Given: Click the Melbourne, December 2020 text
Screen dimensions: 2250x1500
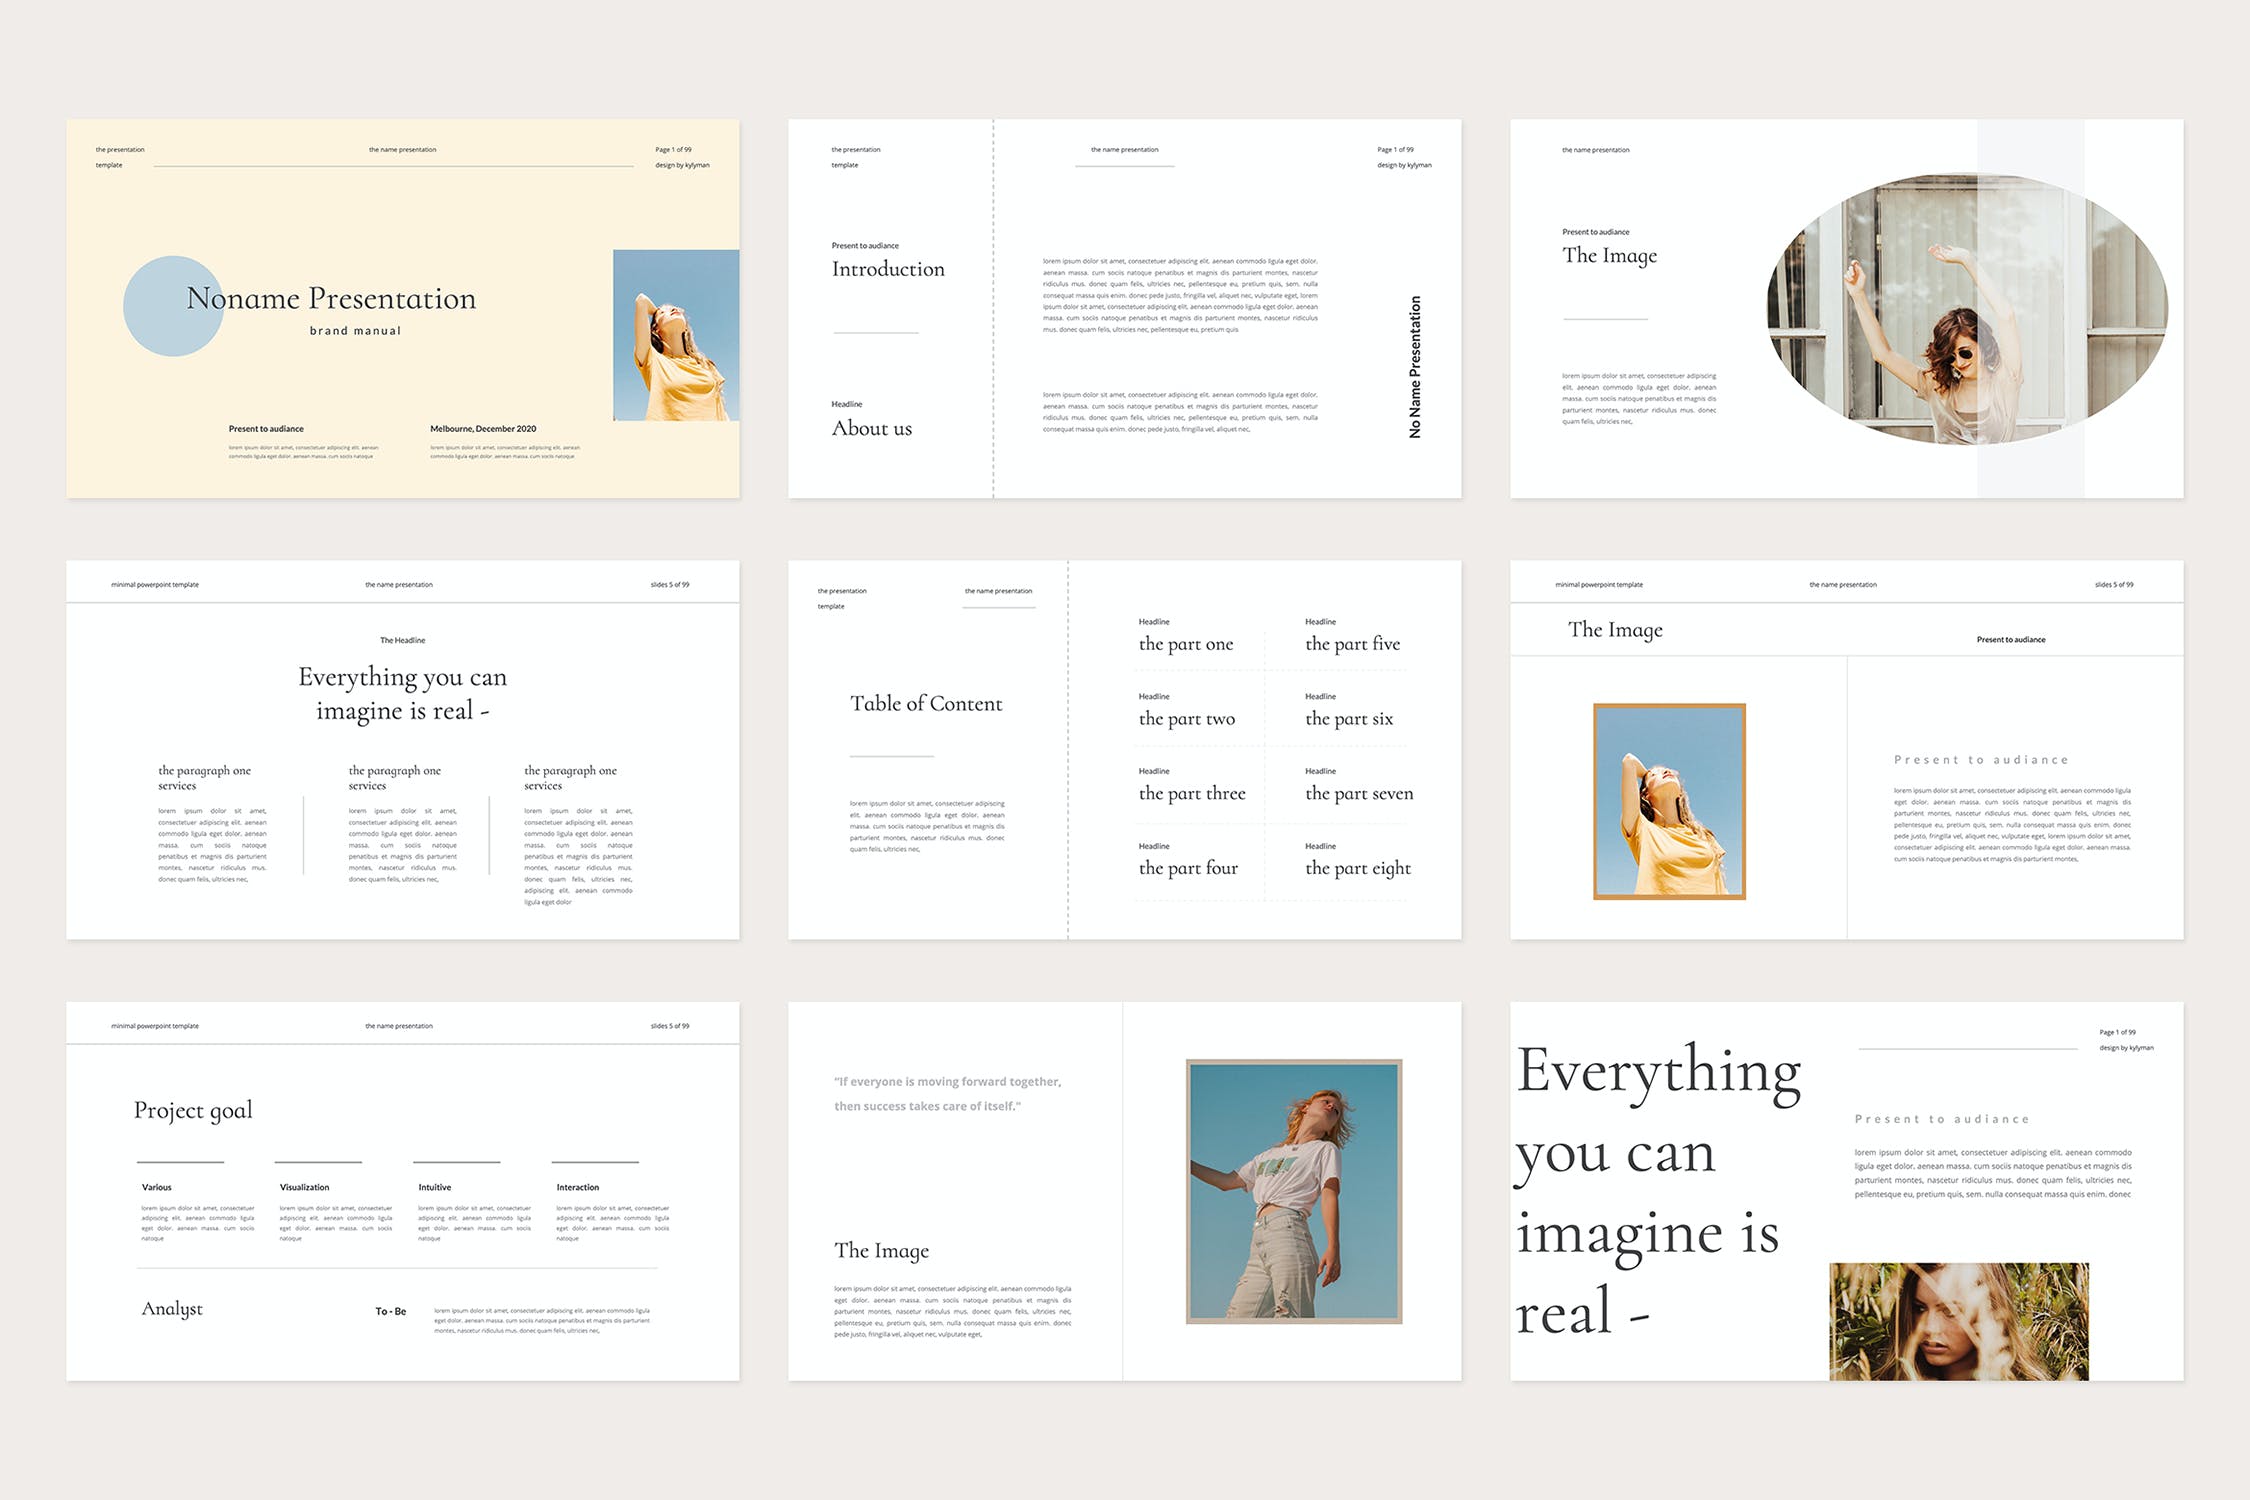Looking at the screenshot, I should (x=483, y=429).
